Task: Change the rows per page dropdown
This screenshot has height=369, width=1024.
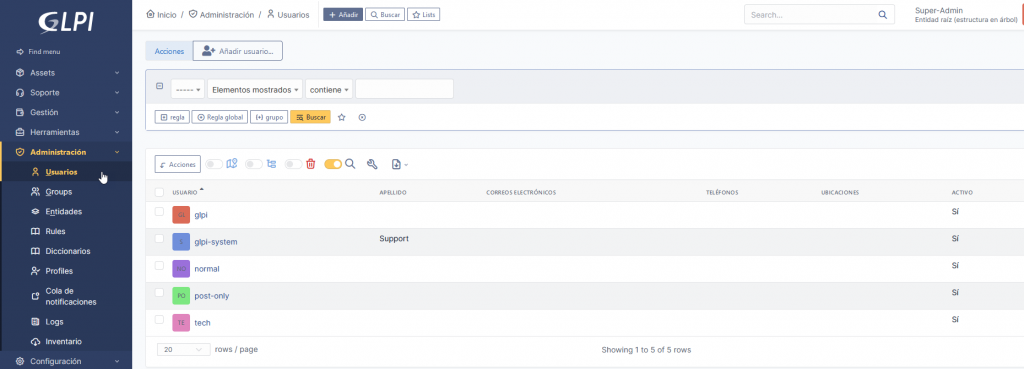Action: point(184,349)
